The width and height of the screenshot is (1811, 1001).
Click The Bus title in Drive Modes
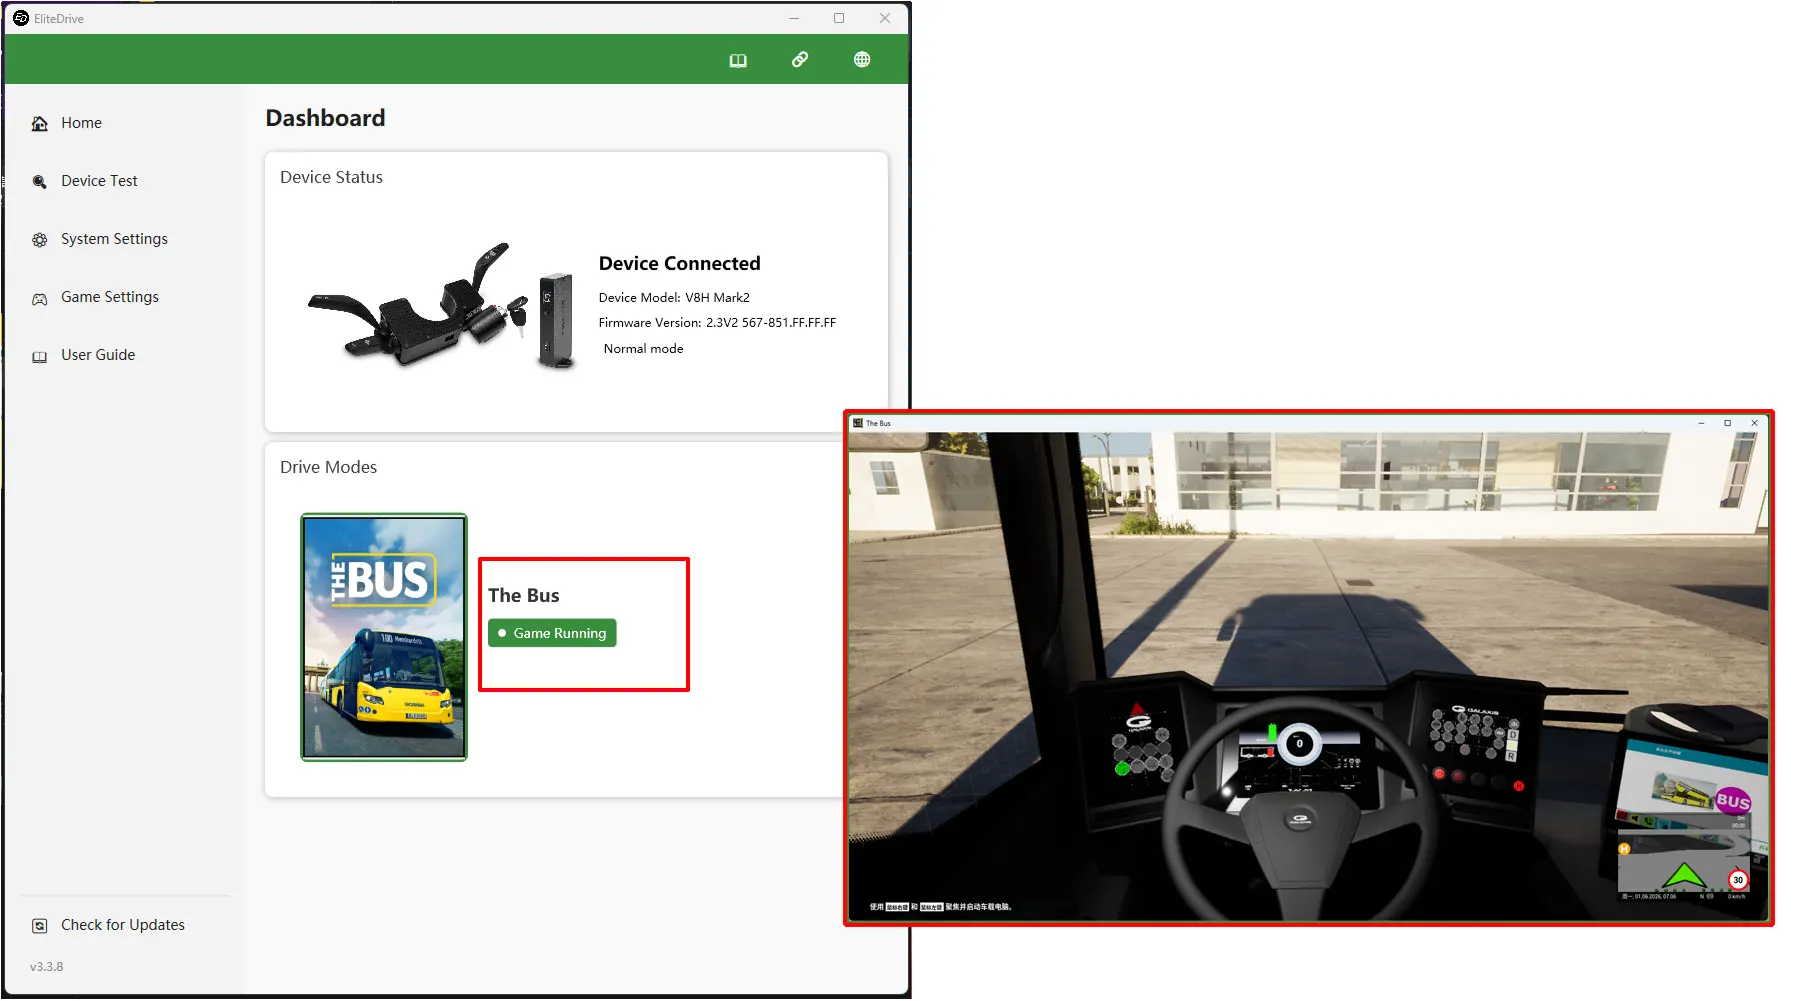pyautogui.click(x=523, y=595)
